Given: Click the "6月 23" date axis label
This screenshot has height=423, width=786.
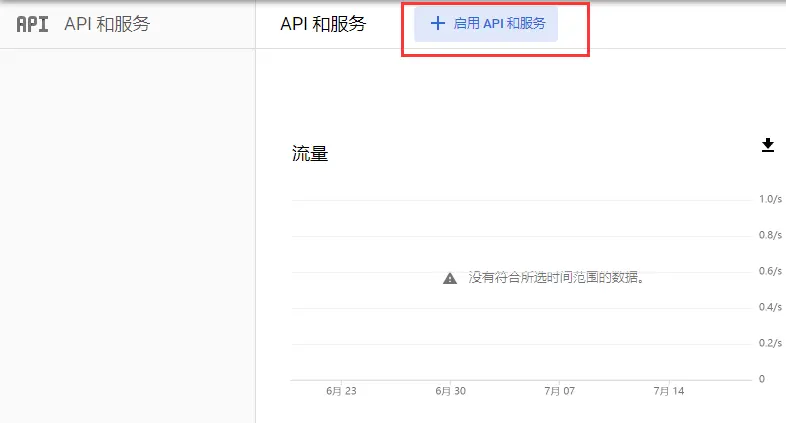Looking at the screenshot, I should pyautogui.click(x=341, y=391).
